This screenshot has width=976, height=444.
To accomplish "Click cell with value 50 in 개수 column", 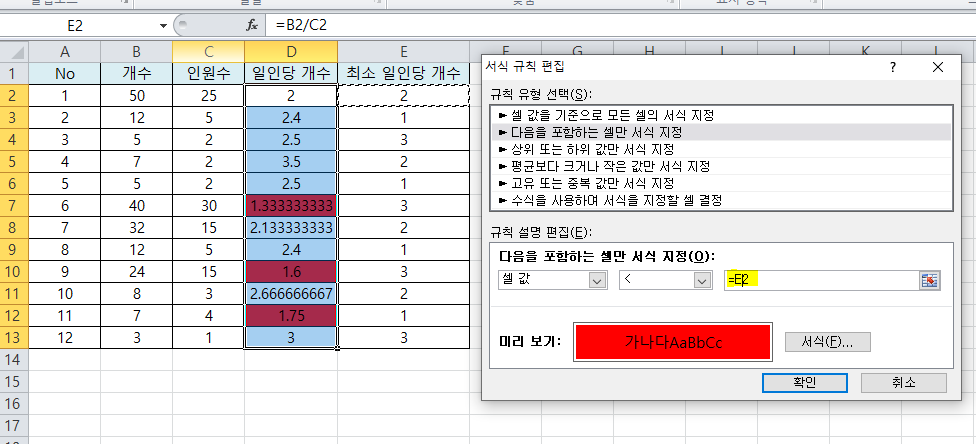I will point(136,96).
